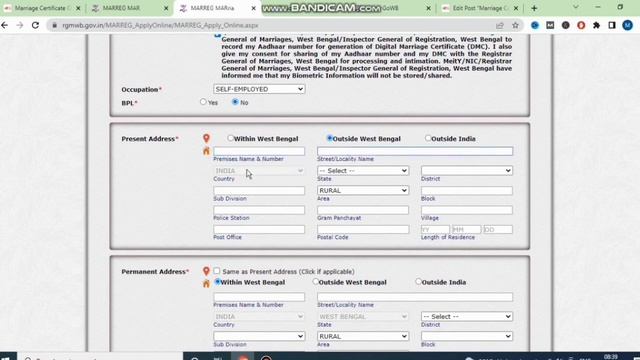The height and width of the screenshot is (360, 640).
Task: Open the side panel icon in the toolbar
Action: pyautogui.click(x=612, y=25)
